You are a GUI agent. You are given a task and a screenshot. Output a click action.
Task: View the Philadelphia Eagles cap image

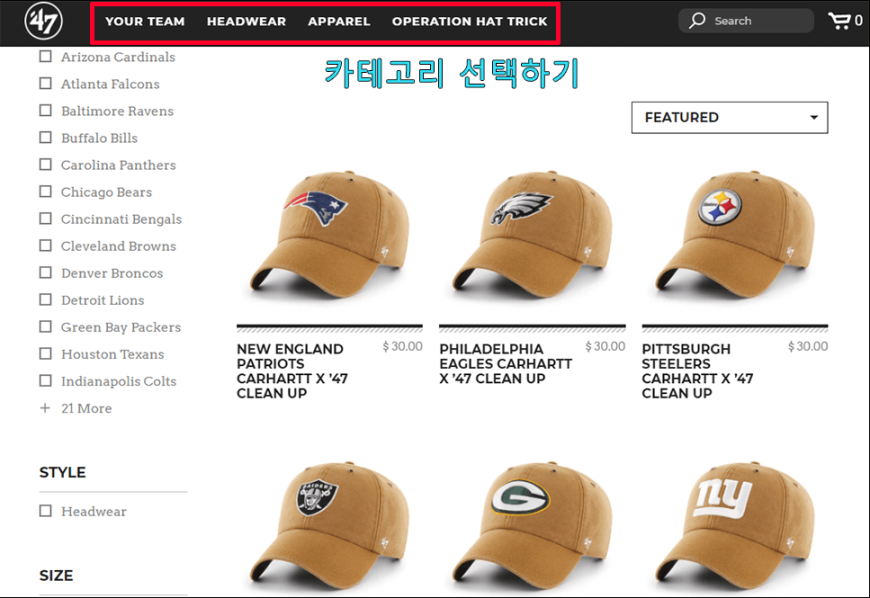point(533,234)
